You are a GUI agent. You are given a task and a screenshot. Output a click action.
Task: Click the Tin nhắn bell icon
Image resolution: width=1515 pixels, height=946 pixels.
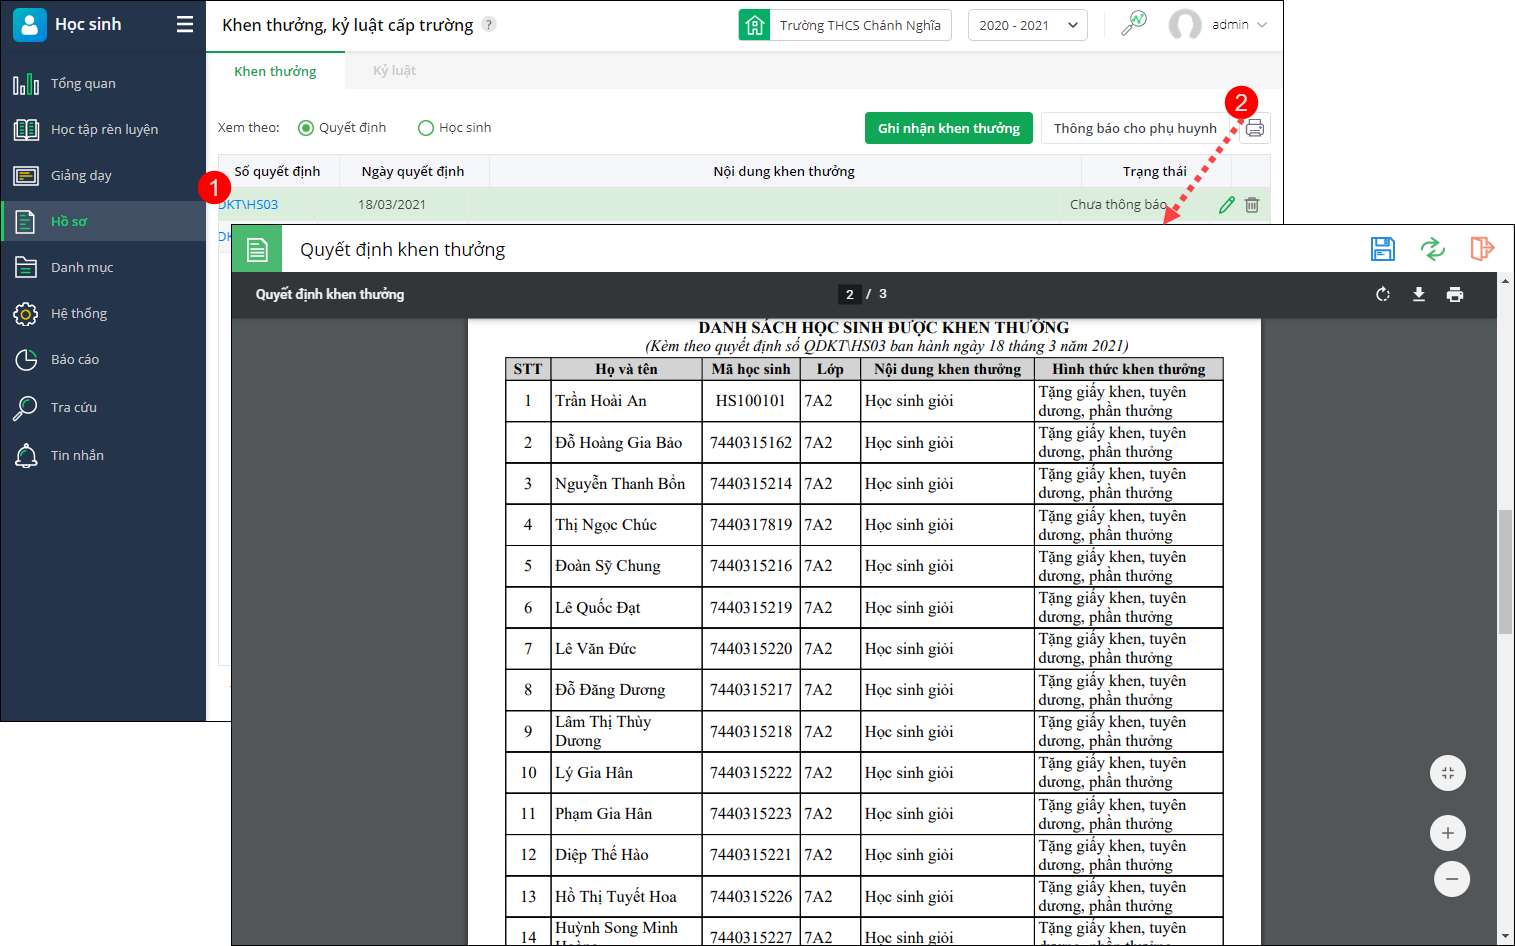26,456
